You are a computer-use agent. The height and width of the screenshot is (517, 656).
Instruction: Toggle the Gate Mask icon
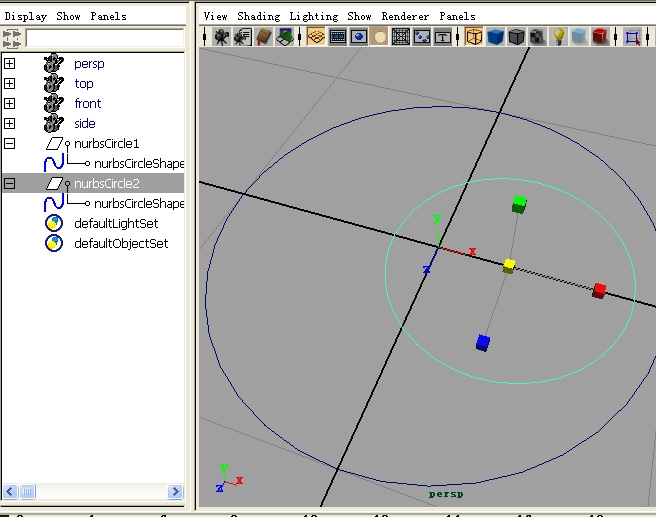[x=380, y=37]
